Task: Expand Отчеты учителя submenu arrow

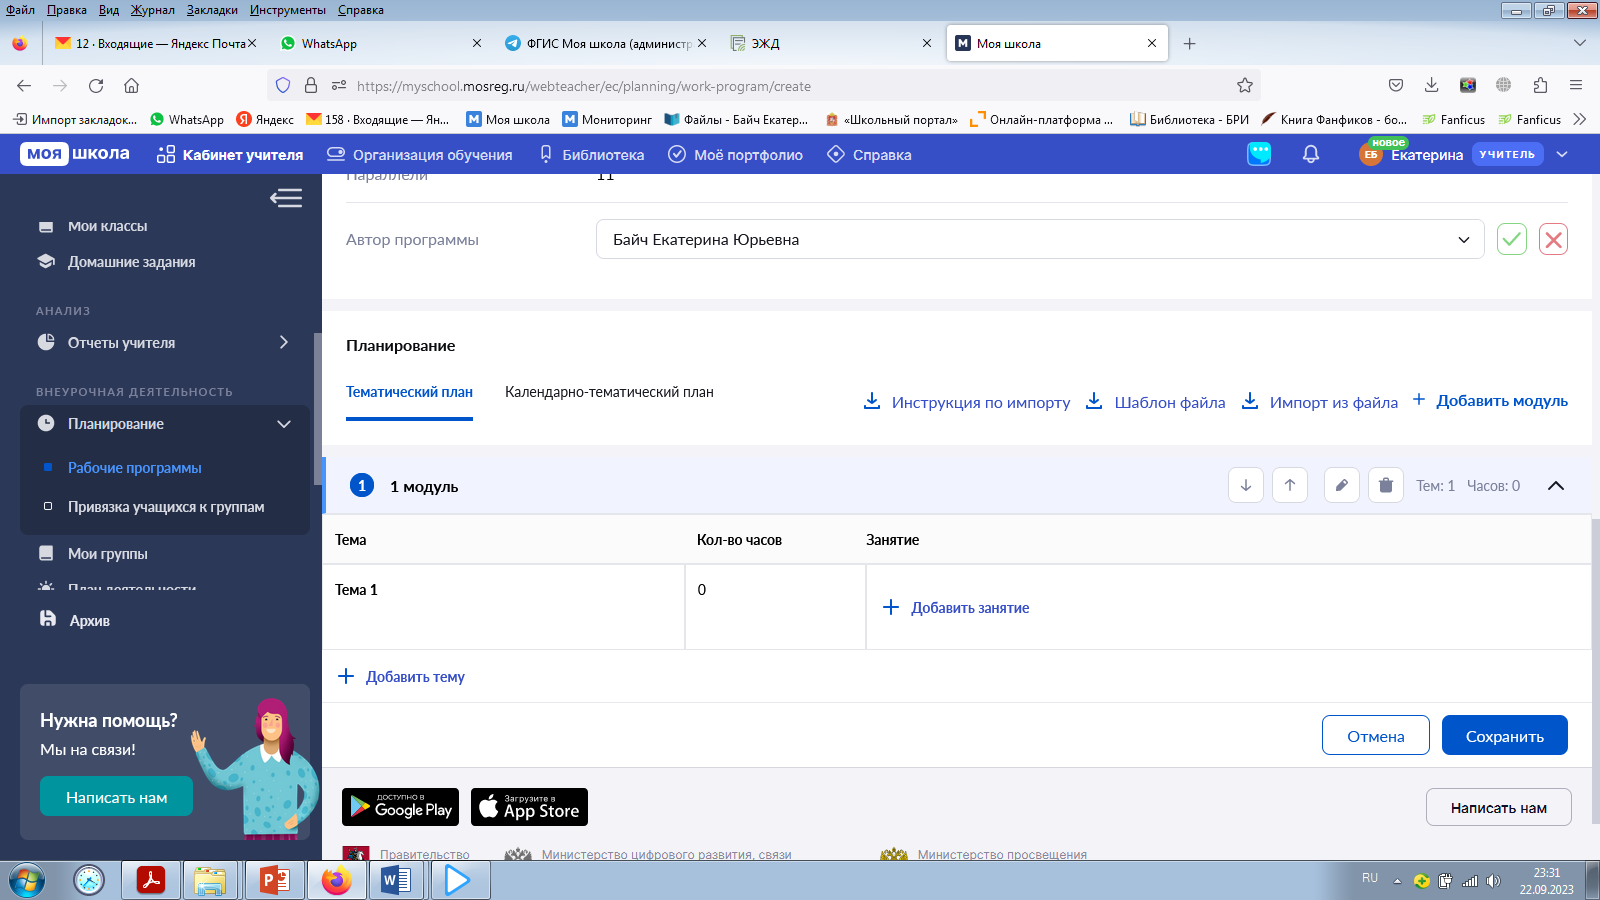Action: click(284, 342)
